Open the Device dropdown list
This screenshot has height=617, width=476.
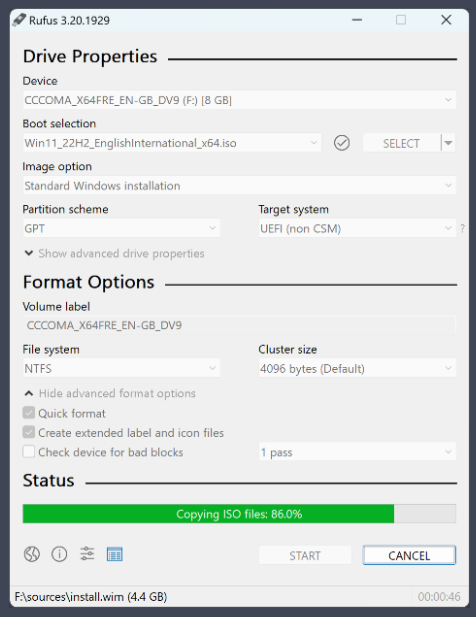(239, 100)
